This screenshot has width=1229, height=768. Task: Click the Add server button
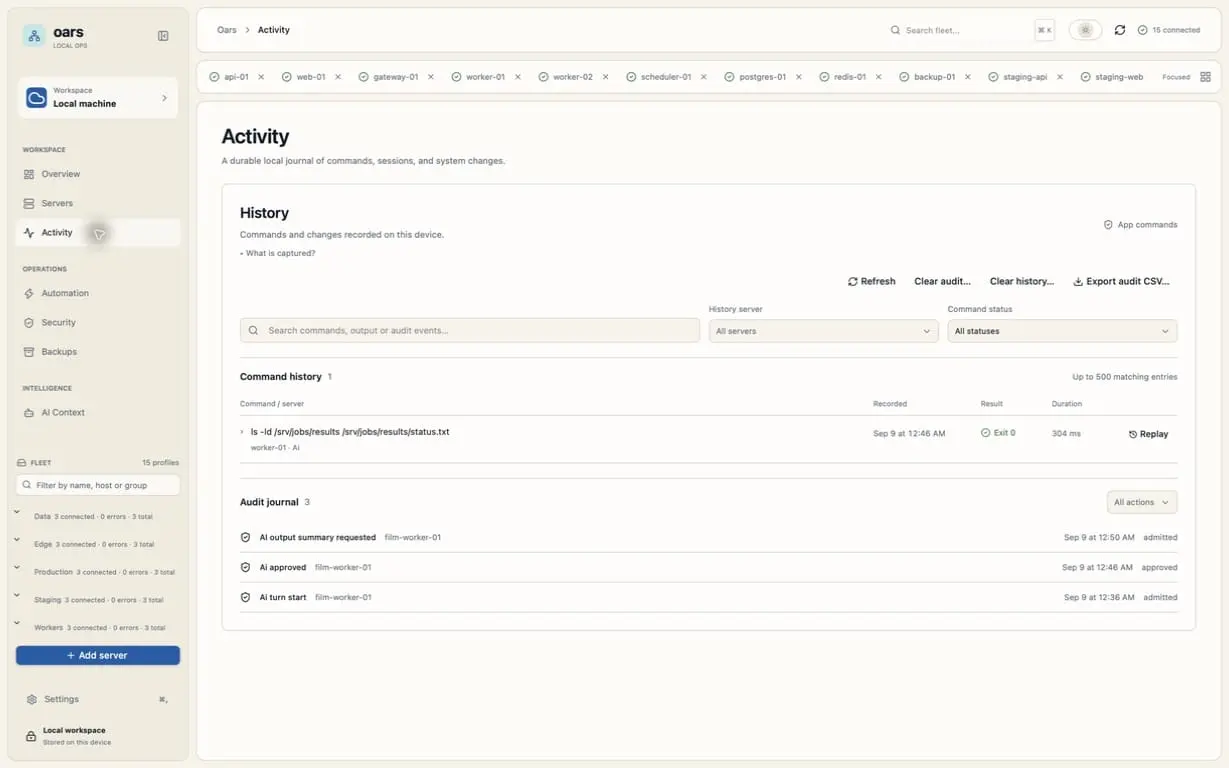pos(97,655)
